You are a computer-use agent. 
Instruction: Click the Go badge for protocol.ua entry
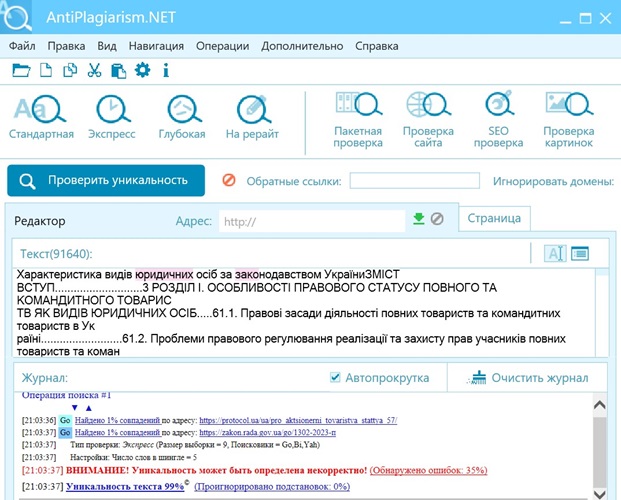65,420
